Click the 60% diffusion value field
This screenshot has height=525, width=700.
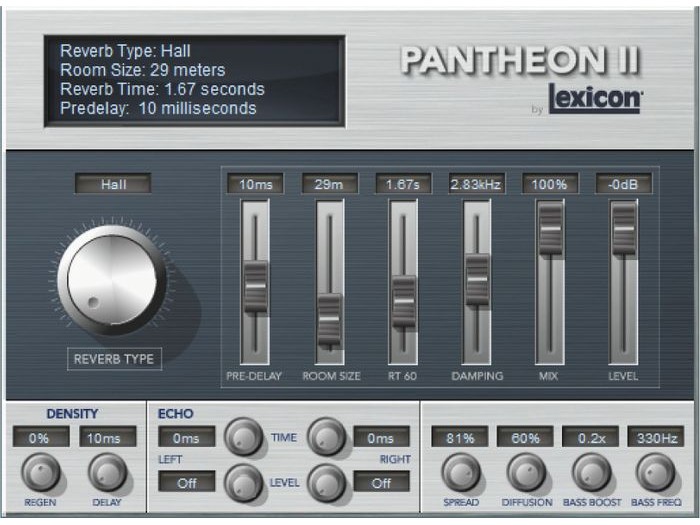click(x=525, y=438)
